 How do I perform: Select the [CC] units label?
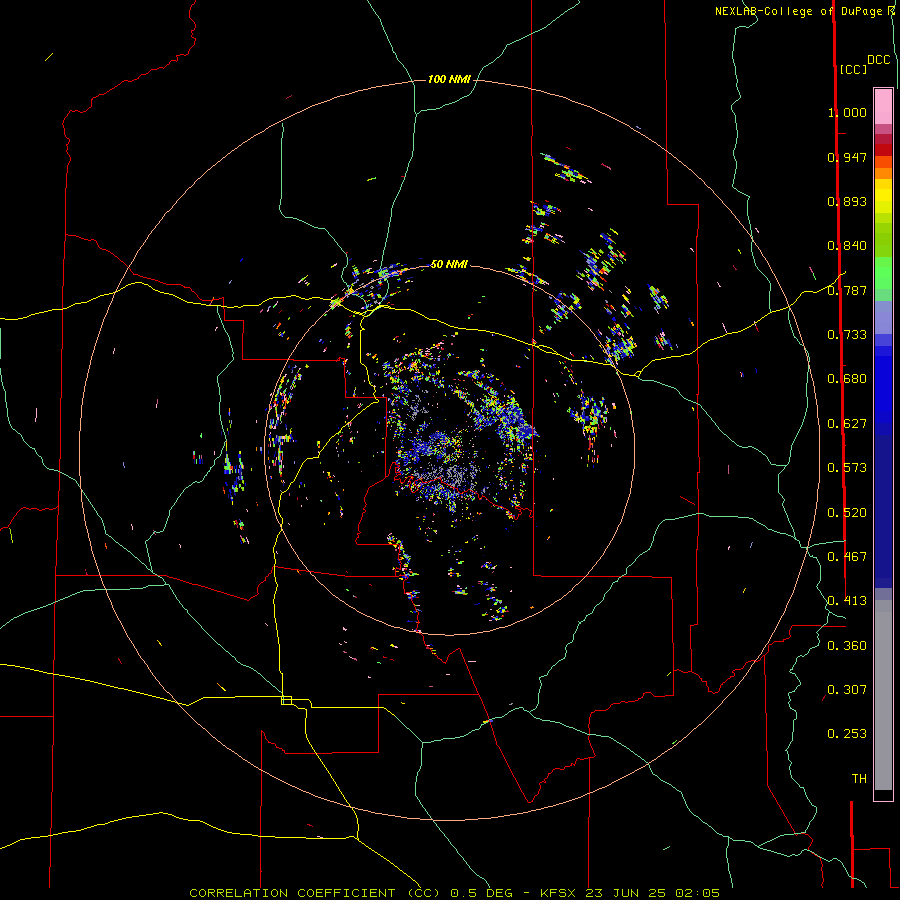[x=854, y=69]
